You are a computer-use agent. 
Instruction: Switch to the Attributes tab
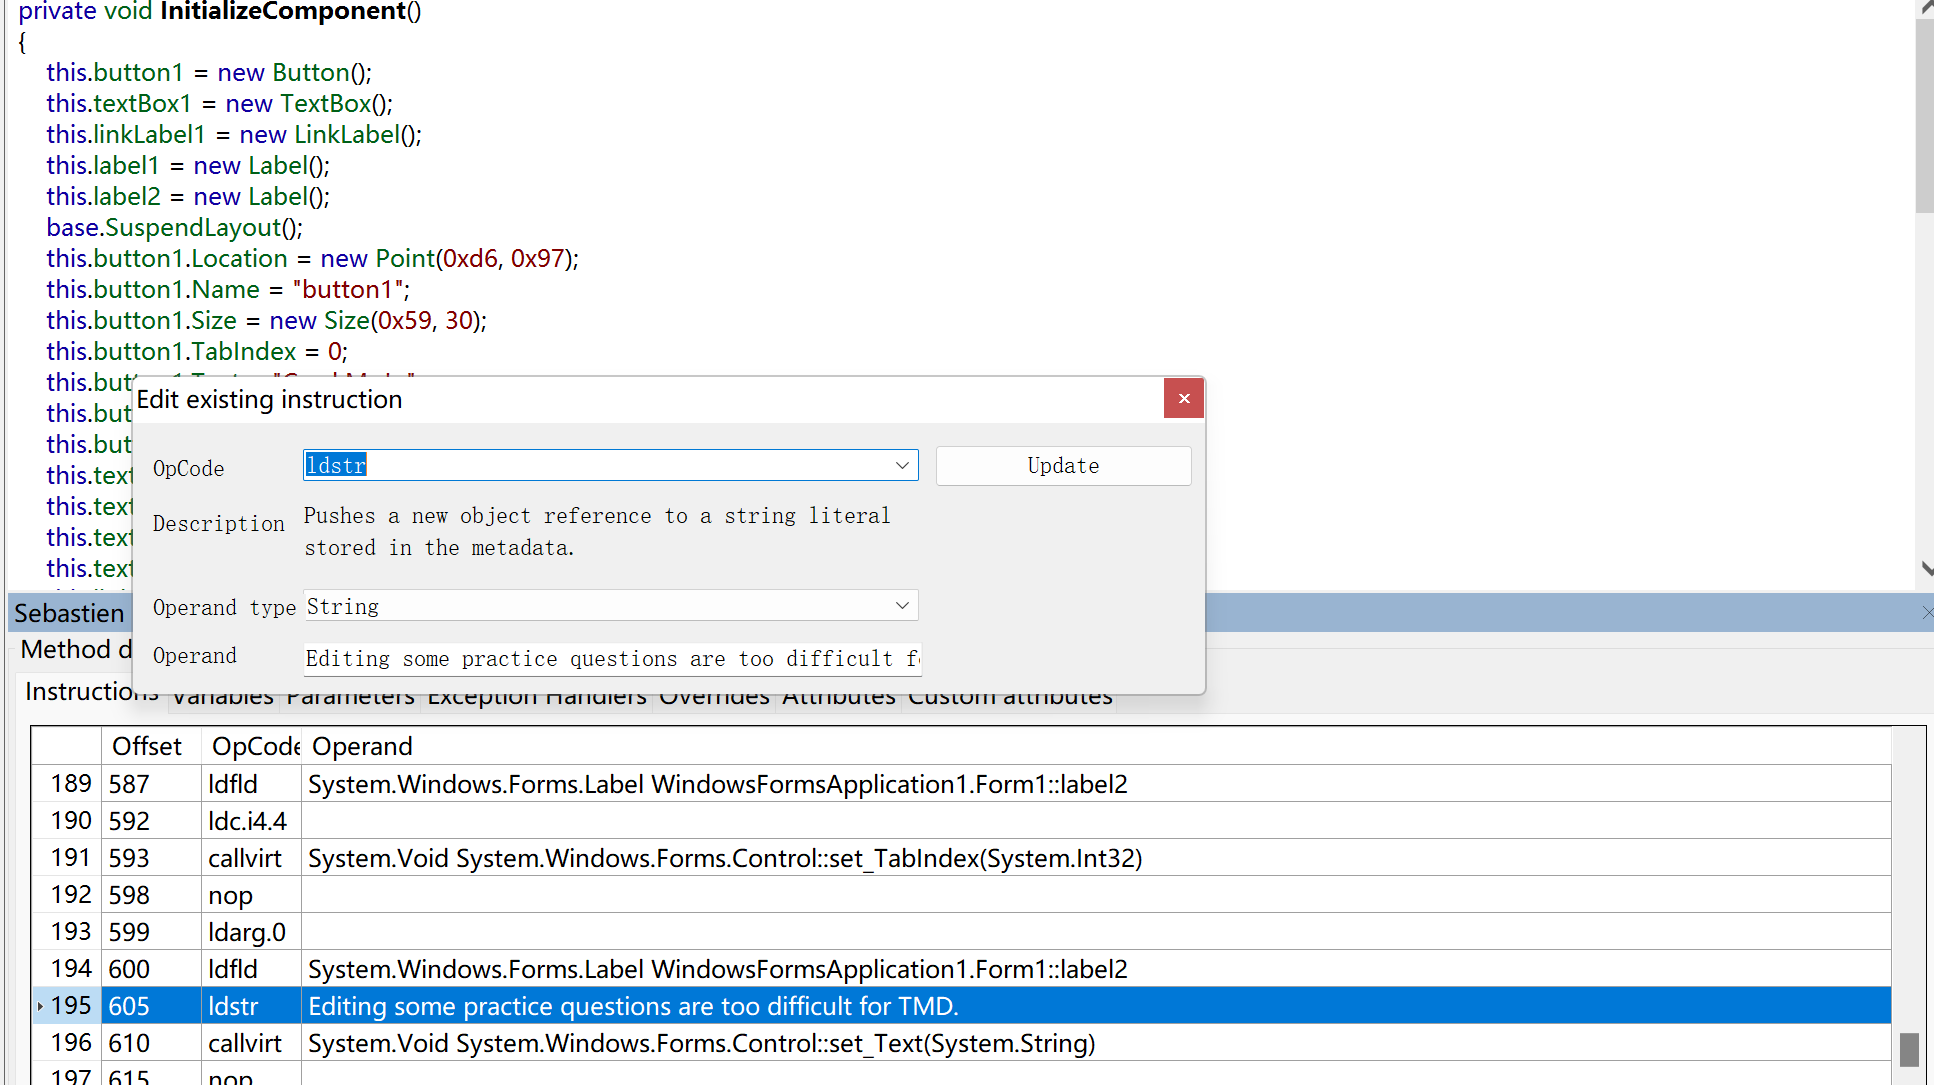[838, 697]
